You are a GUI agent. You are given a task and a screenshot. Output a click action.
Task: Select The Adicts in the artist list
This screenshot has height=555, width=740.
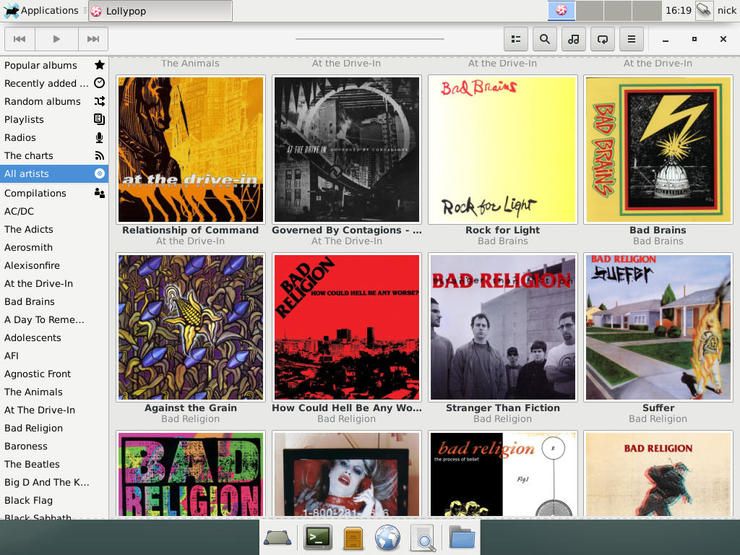pyautogui.click(x=54, y=229)
